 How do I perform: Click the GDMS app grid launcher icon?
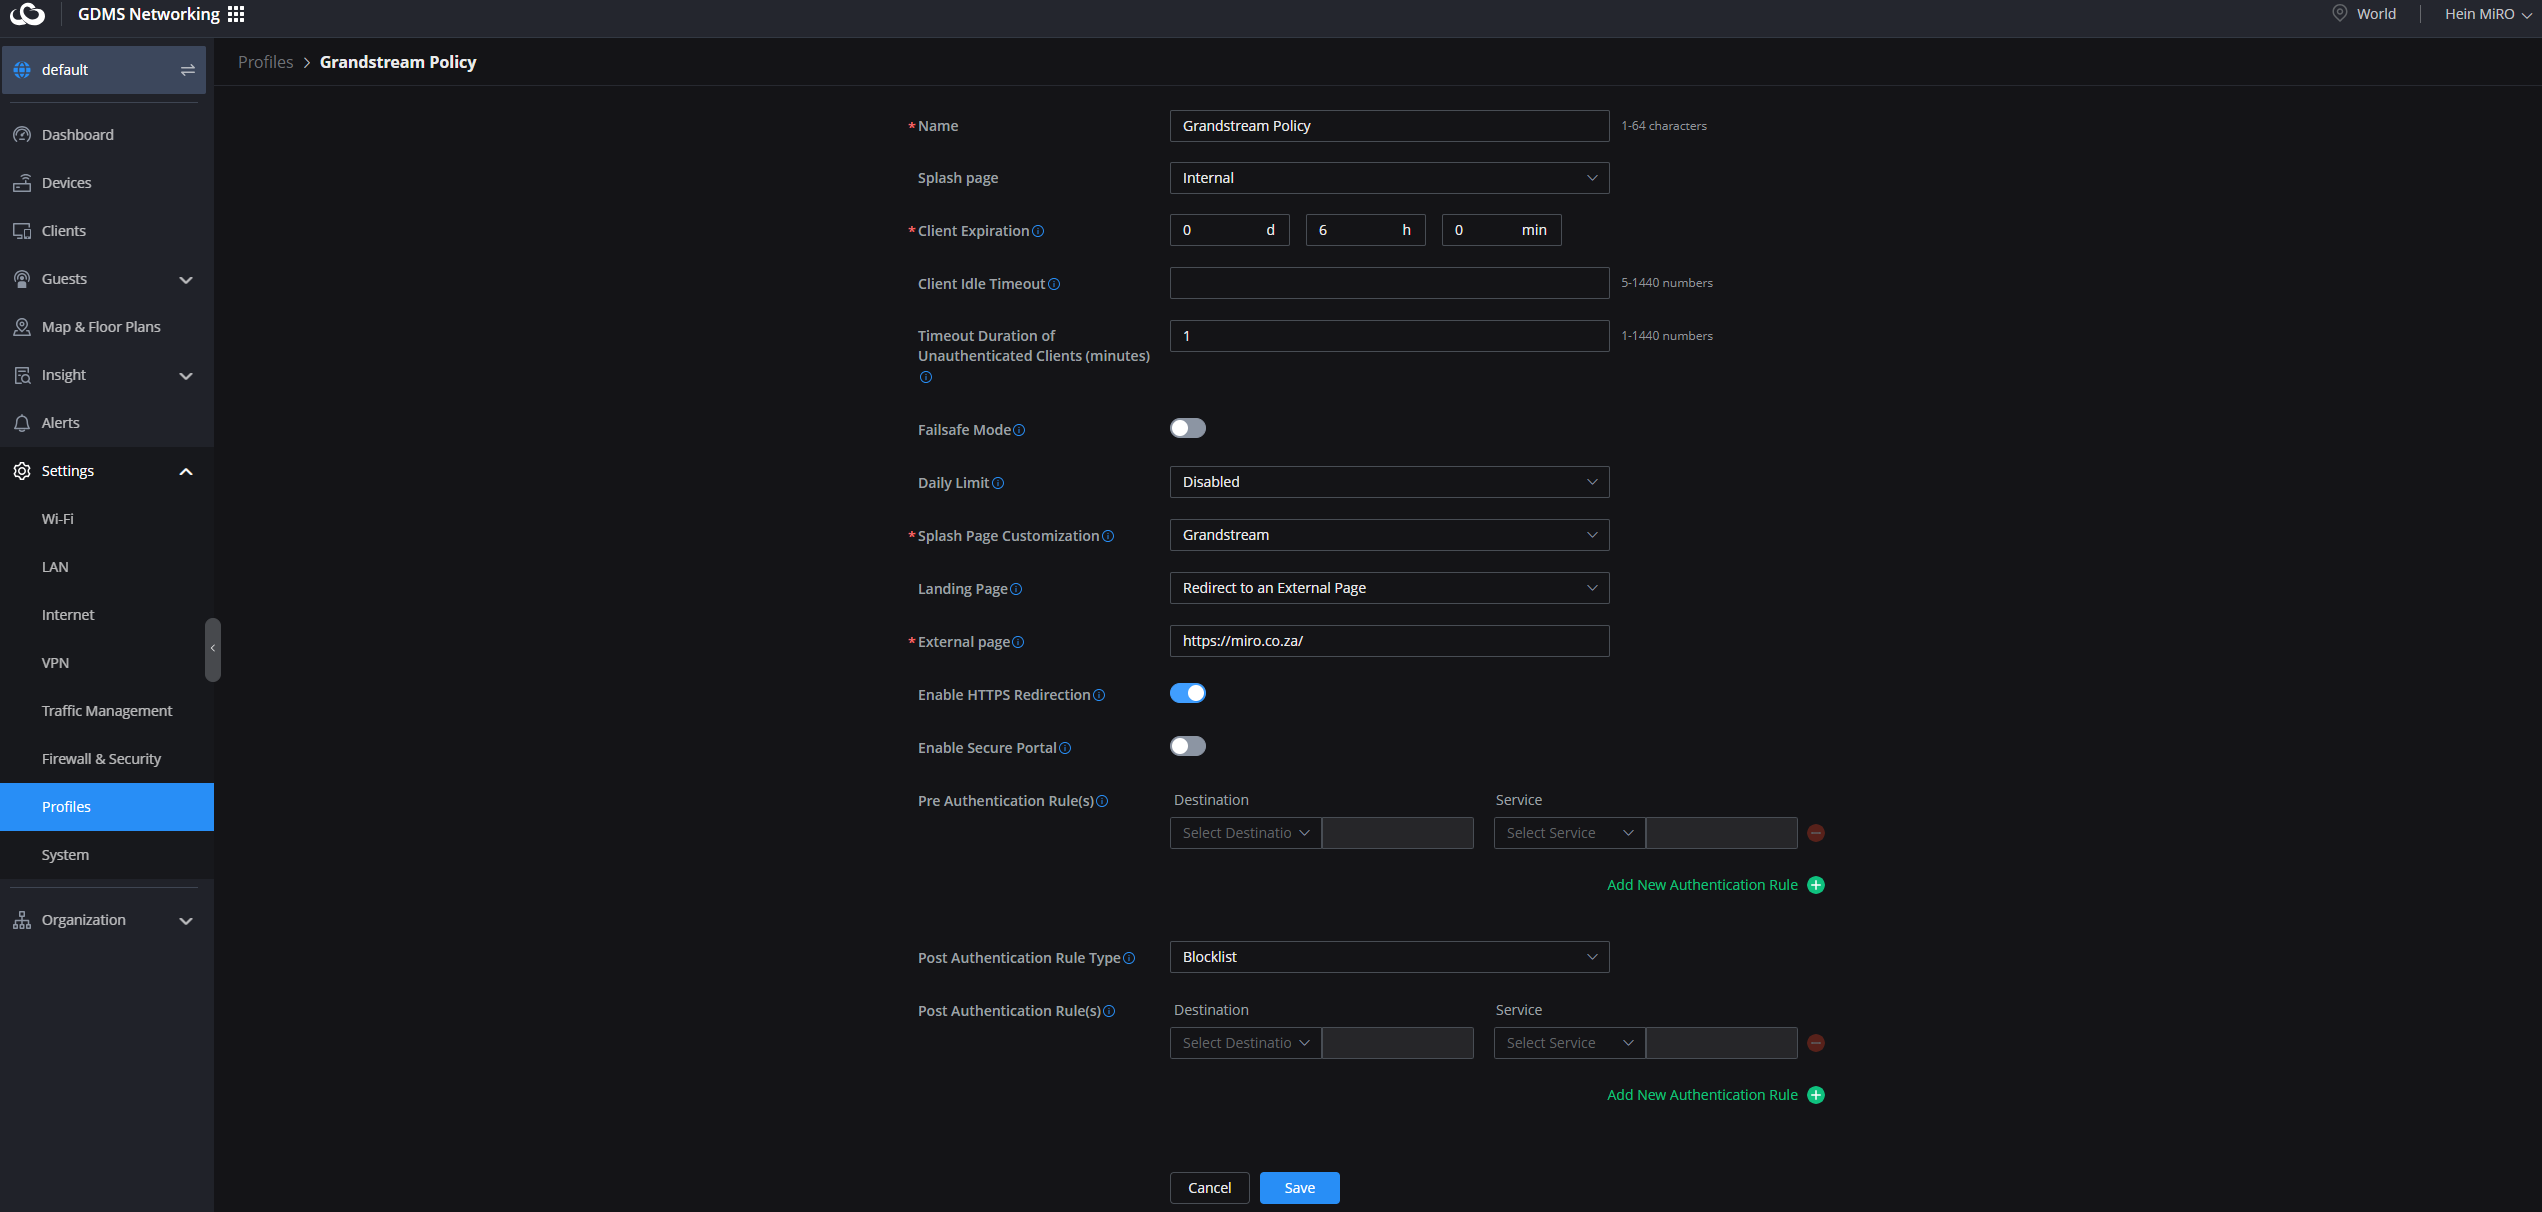[236, 14]
